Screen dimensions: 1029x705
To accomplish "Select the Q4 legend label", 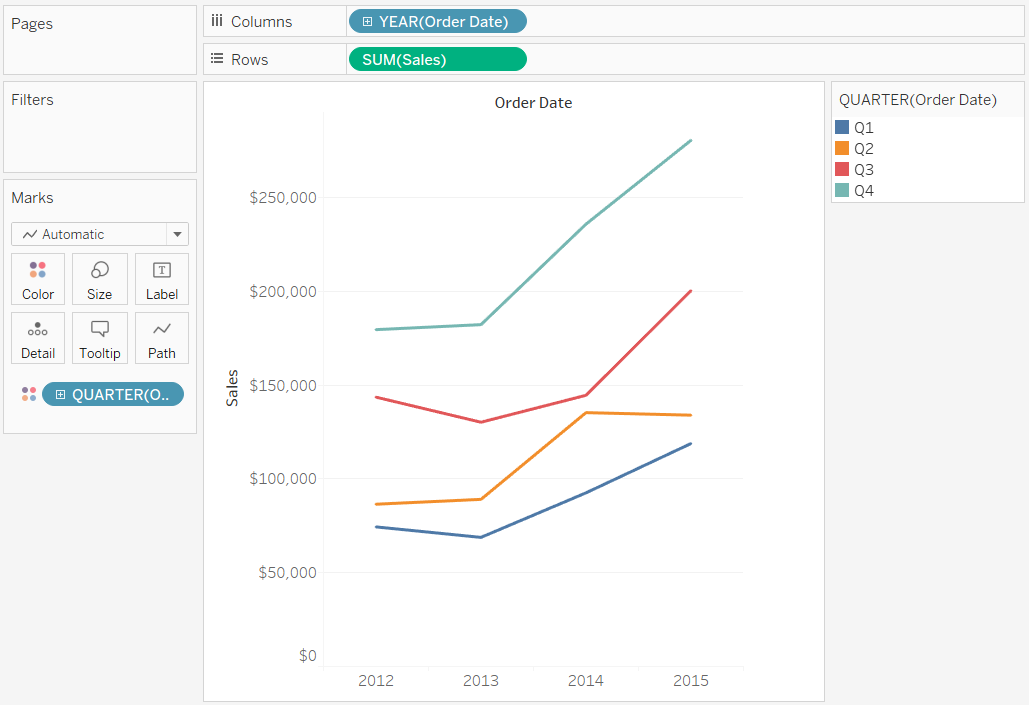I will (864, 191).
